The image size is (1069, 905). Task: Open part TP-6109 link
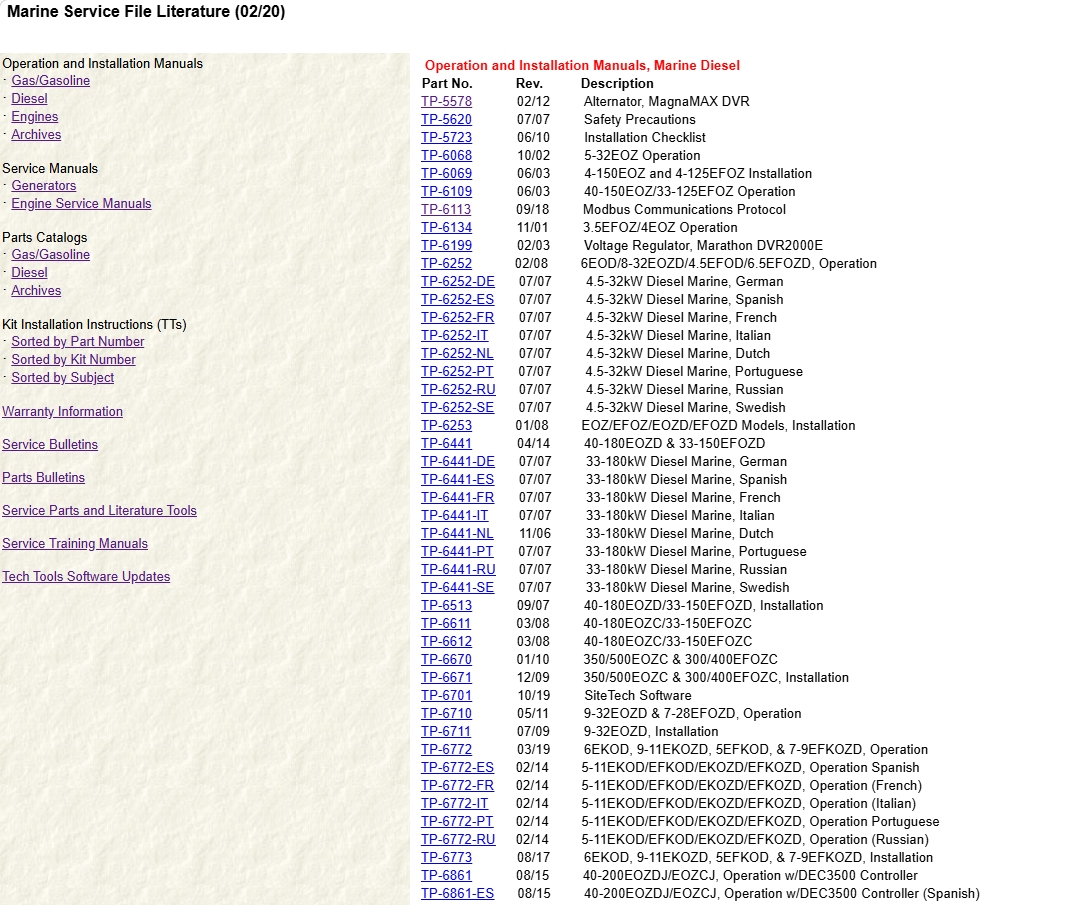point(447,192)
